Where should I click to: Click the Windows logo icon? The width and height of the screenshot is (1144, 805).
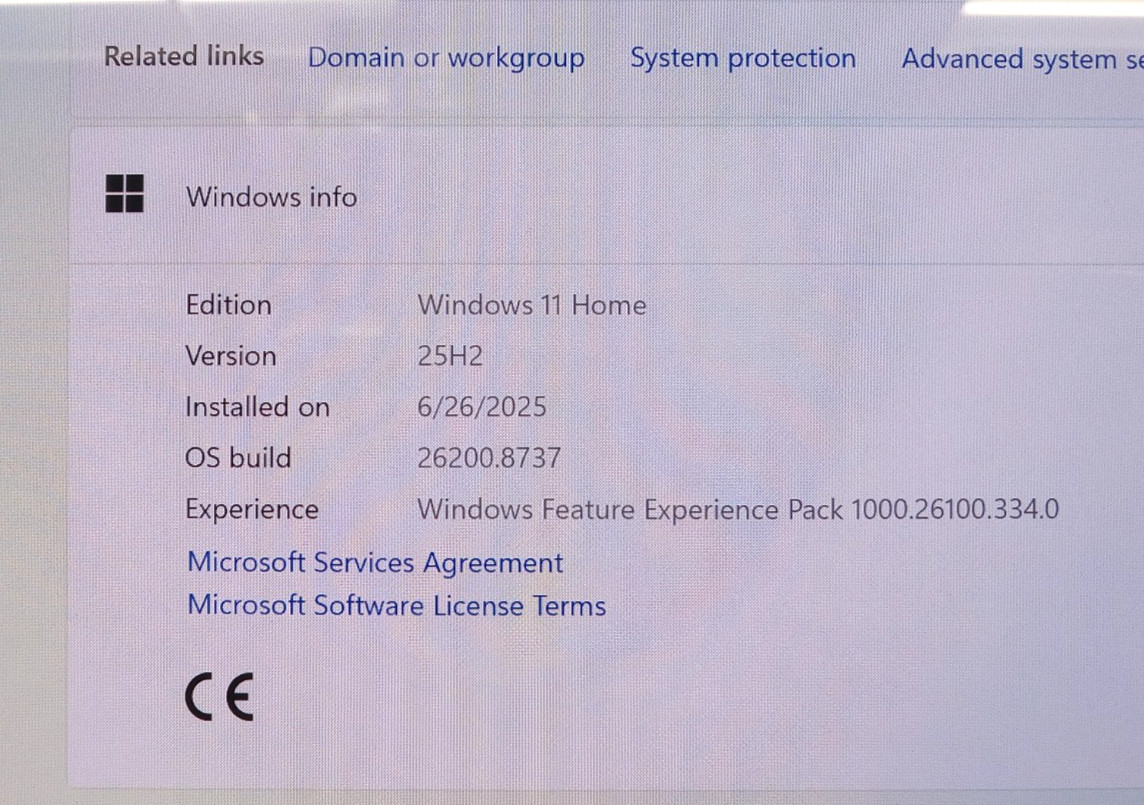click(125, 193)
